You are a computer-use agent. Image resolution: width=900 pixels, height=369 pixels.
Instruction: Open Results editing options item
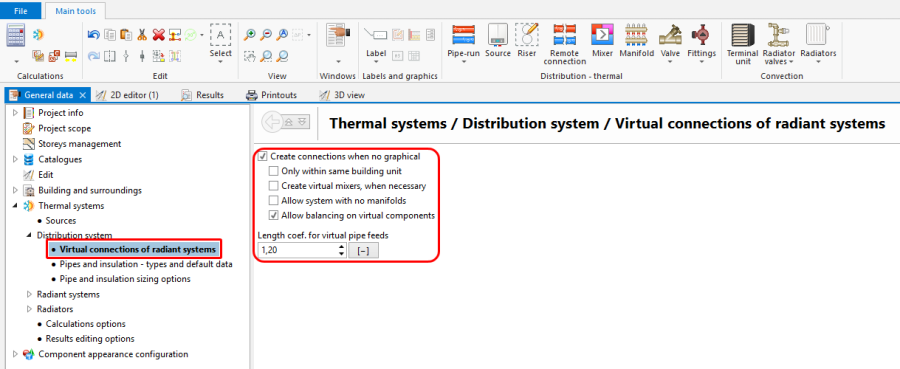[90, 339]
